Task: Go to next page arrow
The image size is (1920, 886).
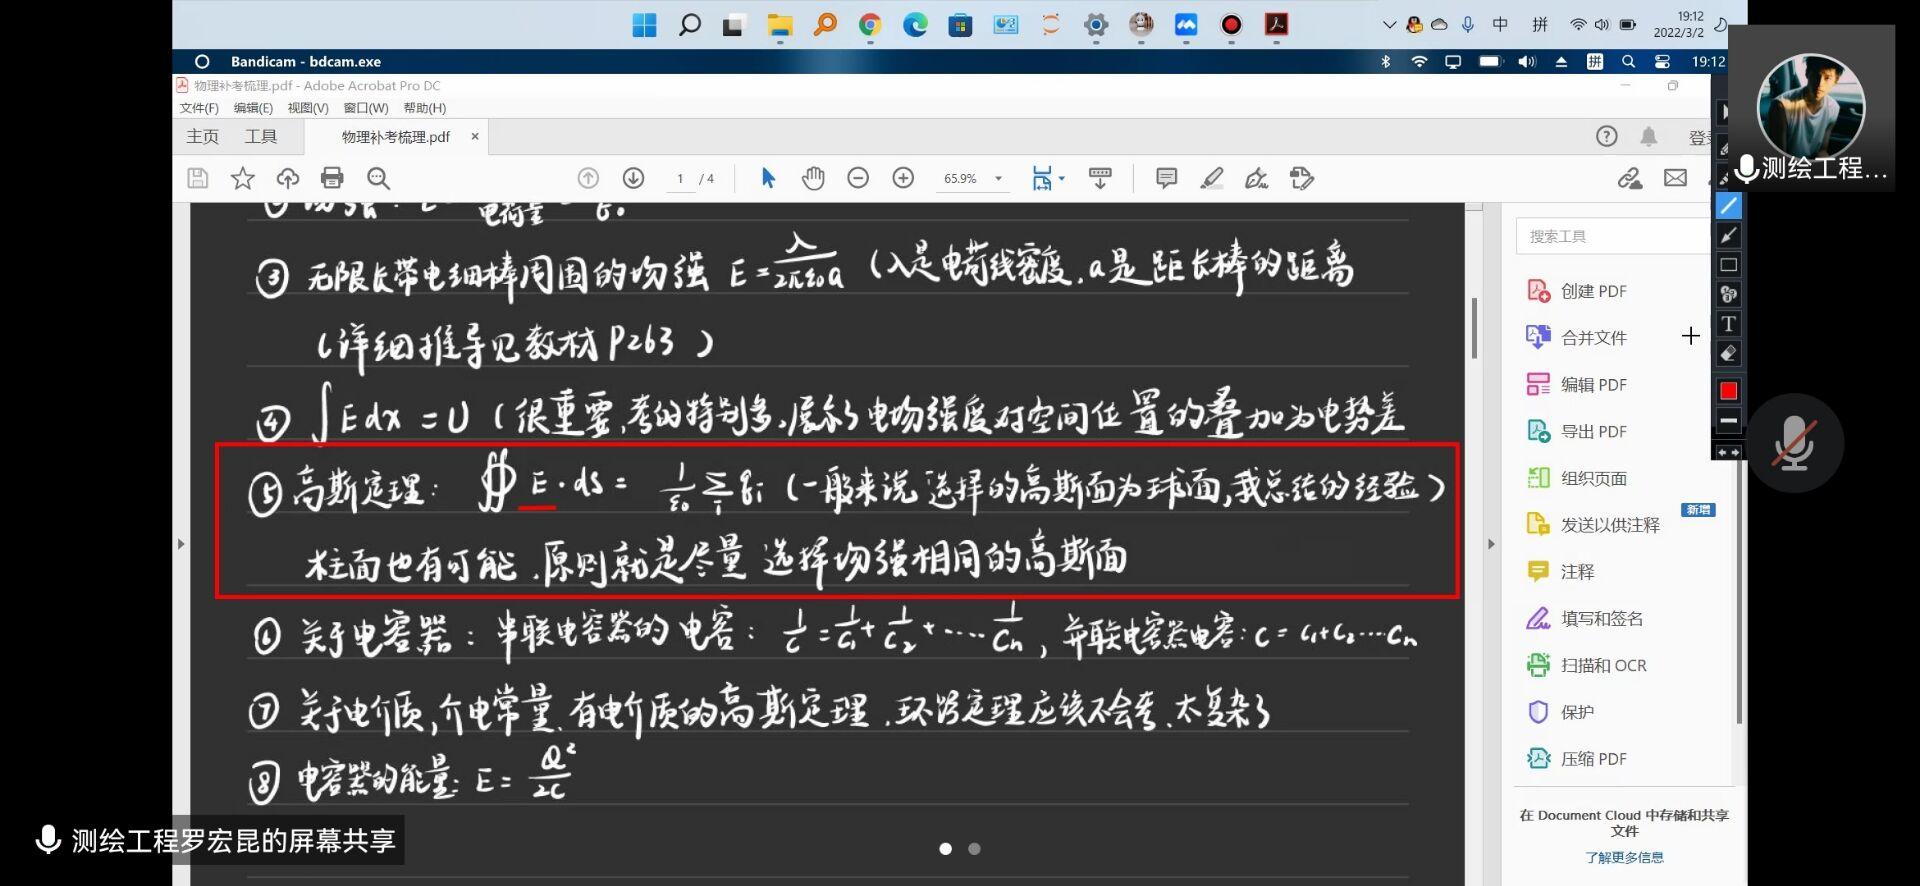Action: tap(633, 178)
